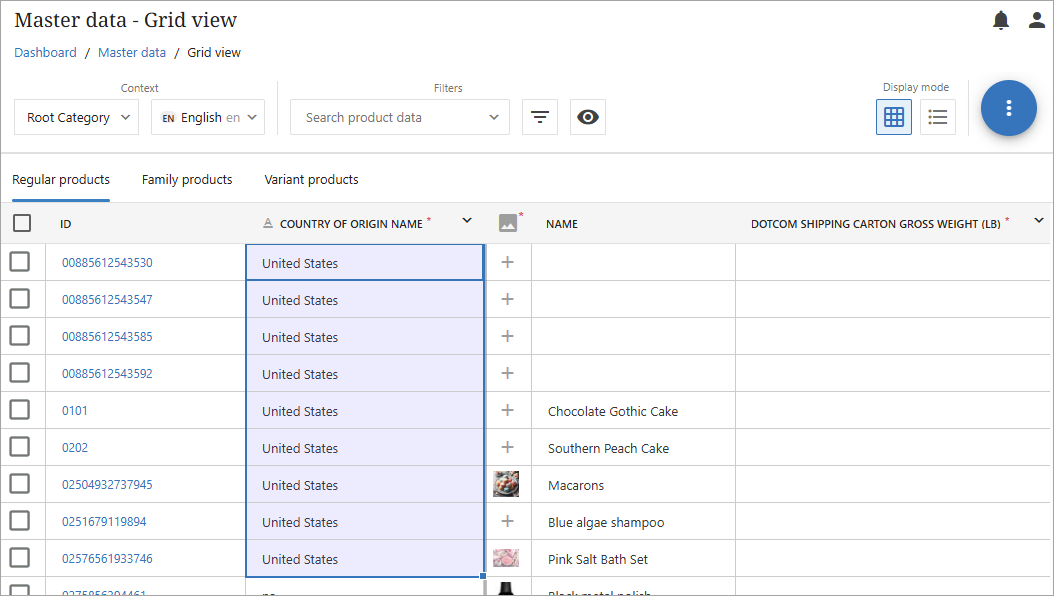Switch to Family products tab
Viewport: 1054px width, 596px height.
(187, 180)
